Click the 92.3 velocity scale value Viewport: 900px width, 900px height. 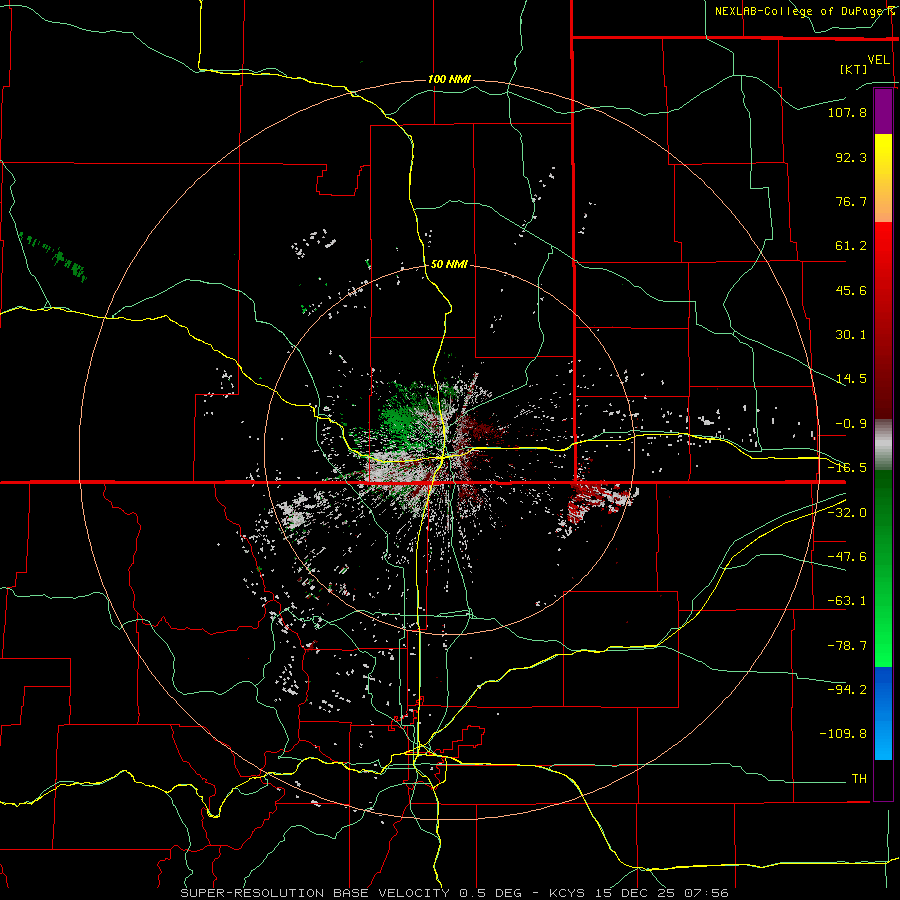(x=851, y=157)
